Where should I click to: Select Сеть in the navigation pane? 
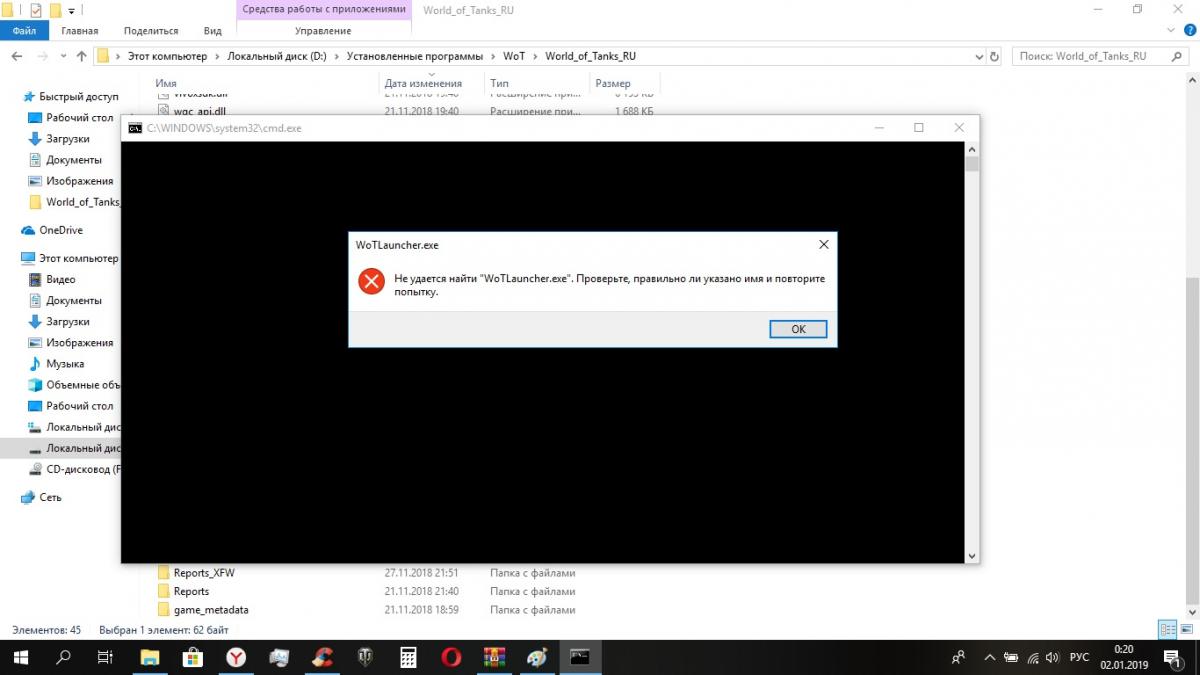click(50, 497)
